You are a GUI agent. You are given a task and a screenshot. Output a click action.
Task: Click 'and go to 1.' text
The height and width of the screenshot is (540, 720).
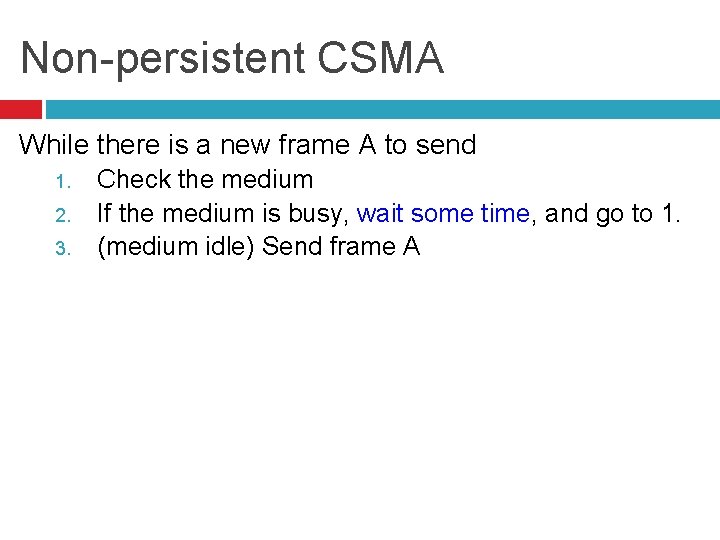pyautogui.click(x=611, y=213)
